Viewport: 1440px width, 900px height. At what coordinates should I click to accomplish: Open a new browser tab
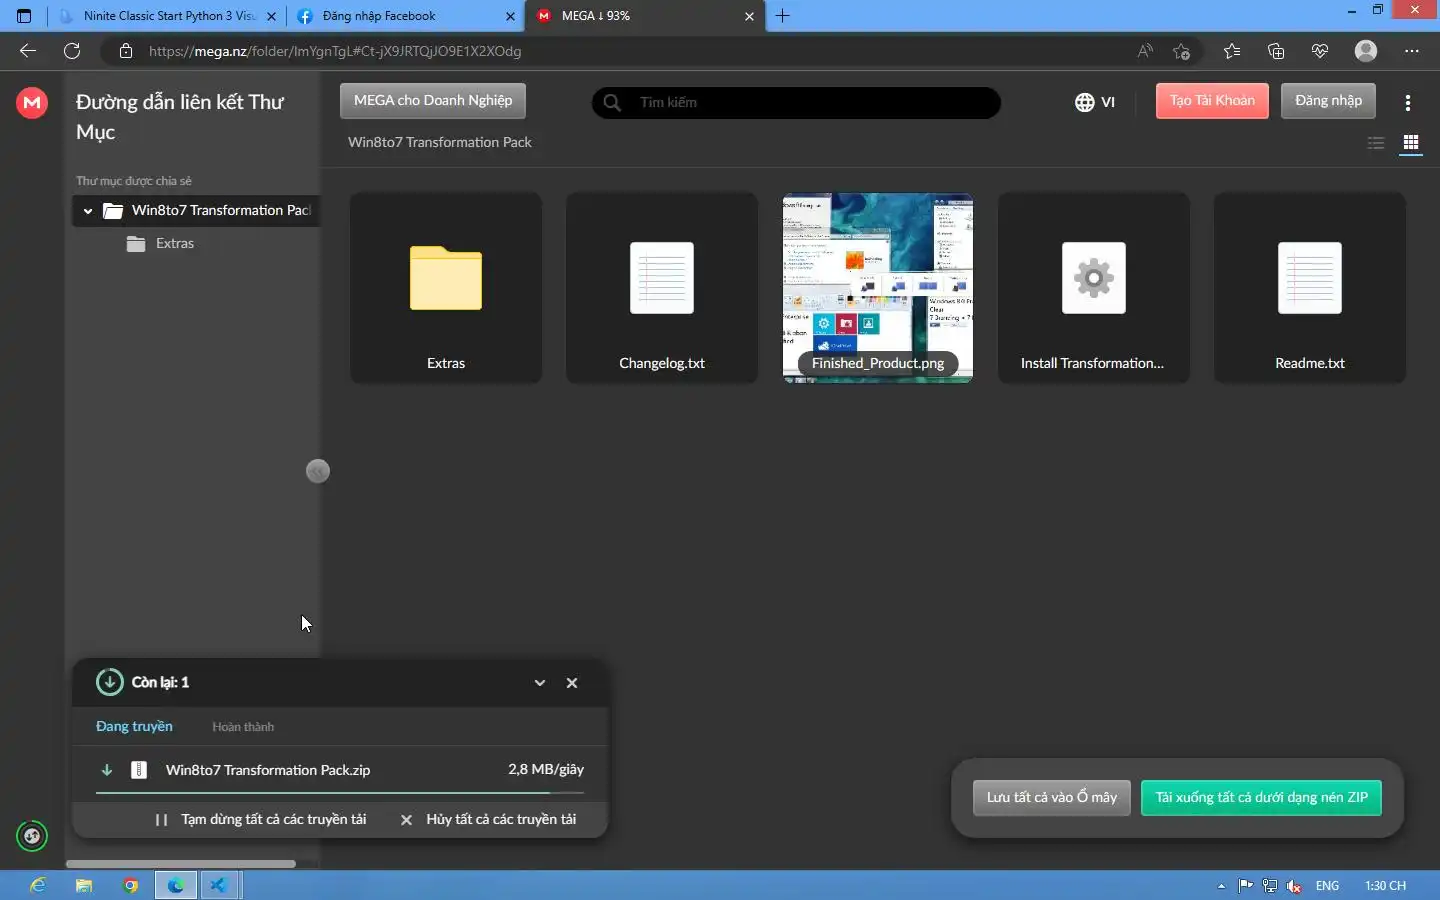click(x=783, y=16)
